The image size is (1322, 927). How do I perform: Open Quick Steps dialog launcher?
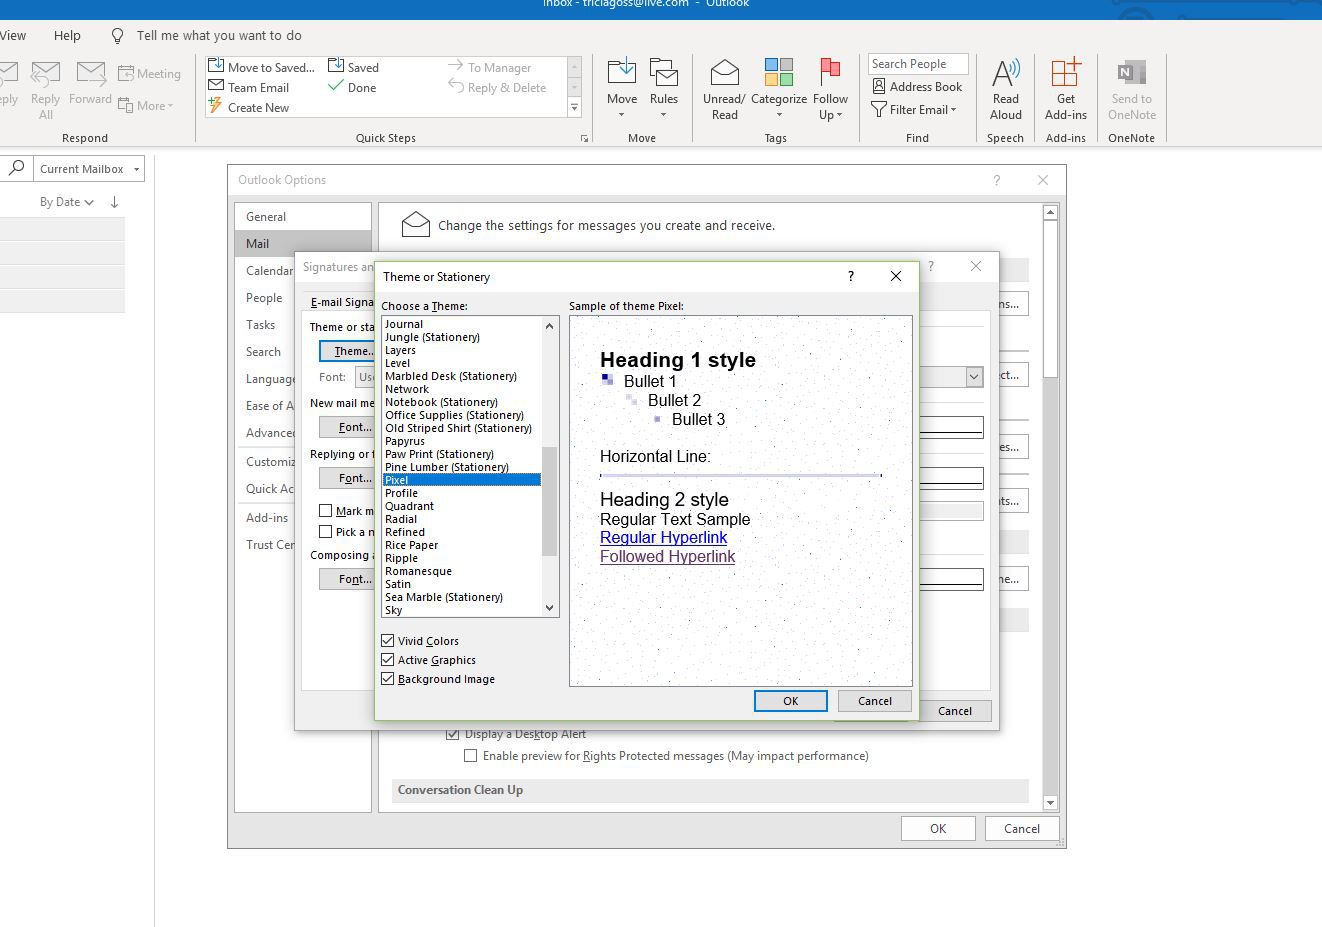(x=584, y=139)
